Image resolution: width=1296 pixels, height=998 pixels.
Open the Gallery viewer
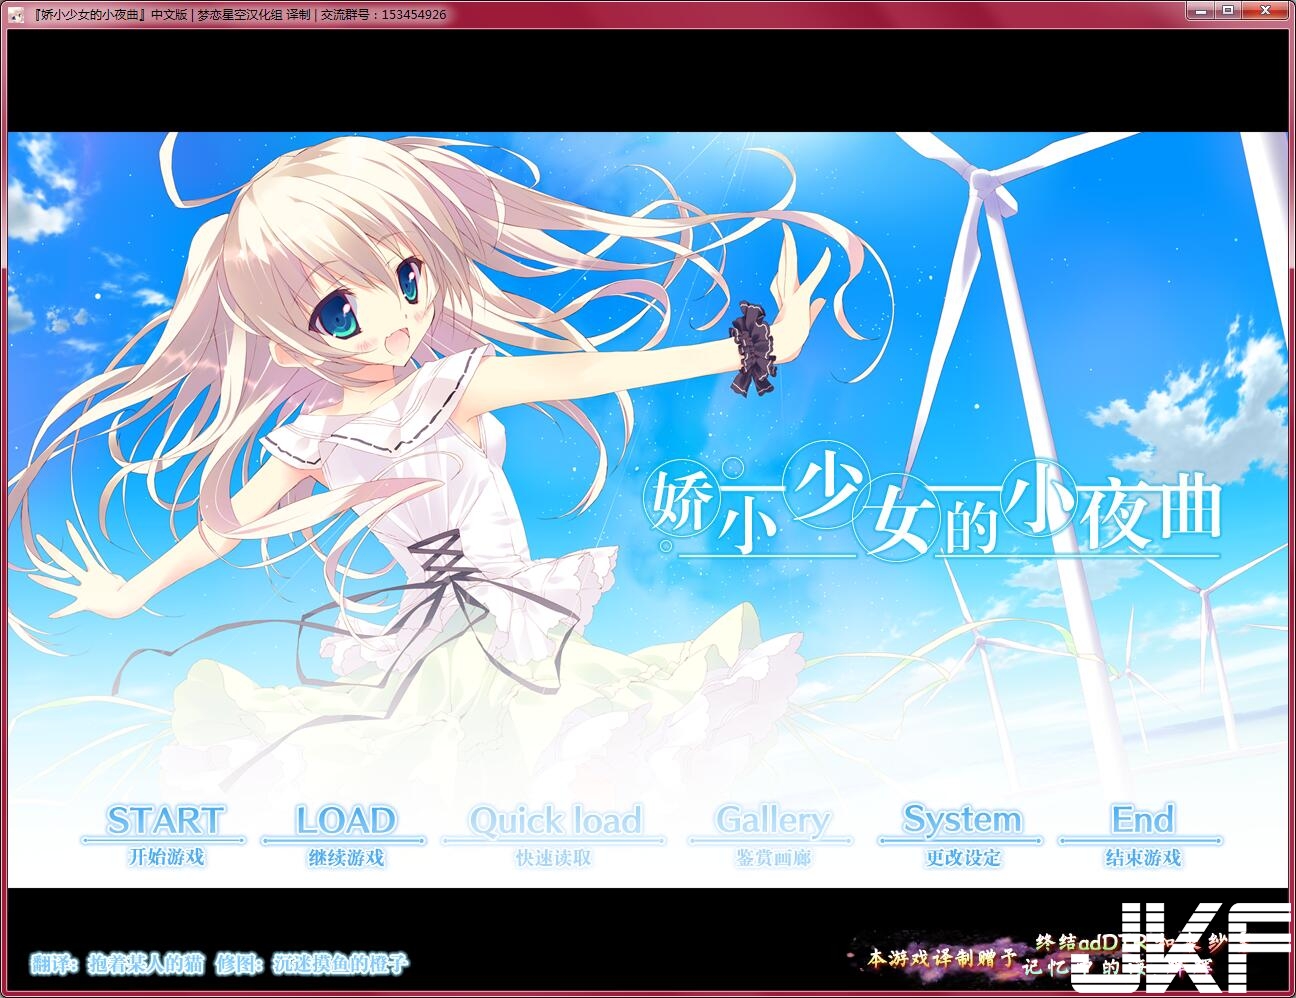(772, 834)
